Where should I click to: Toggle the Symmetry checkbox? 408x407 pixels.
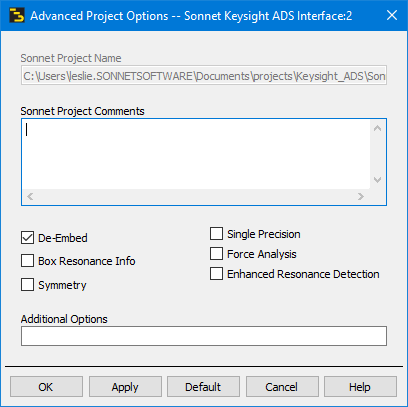coord(27,285)
